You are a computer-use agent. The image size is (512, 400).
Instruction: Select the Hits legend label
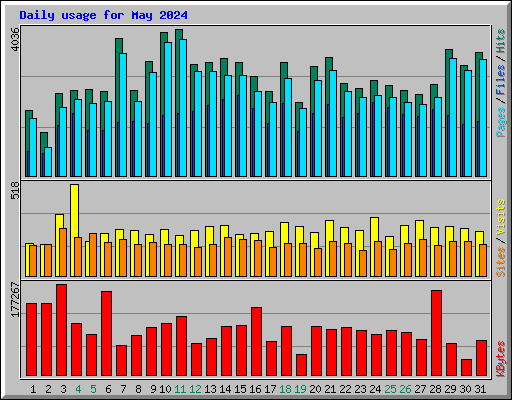coord(501,41)
